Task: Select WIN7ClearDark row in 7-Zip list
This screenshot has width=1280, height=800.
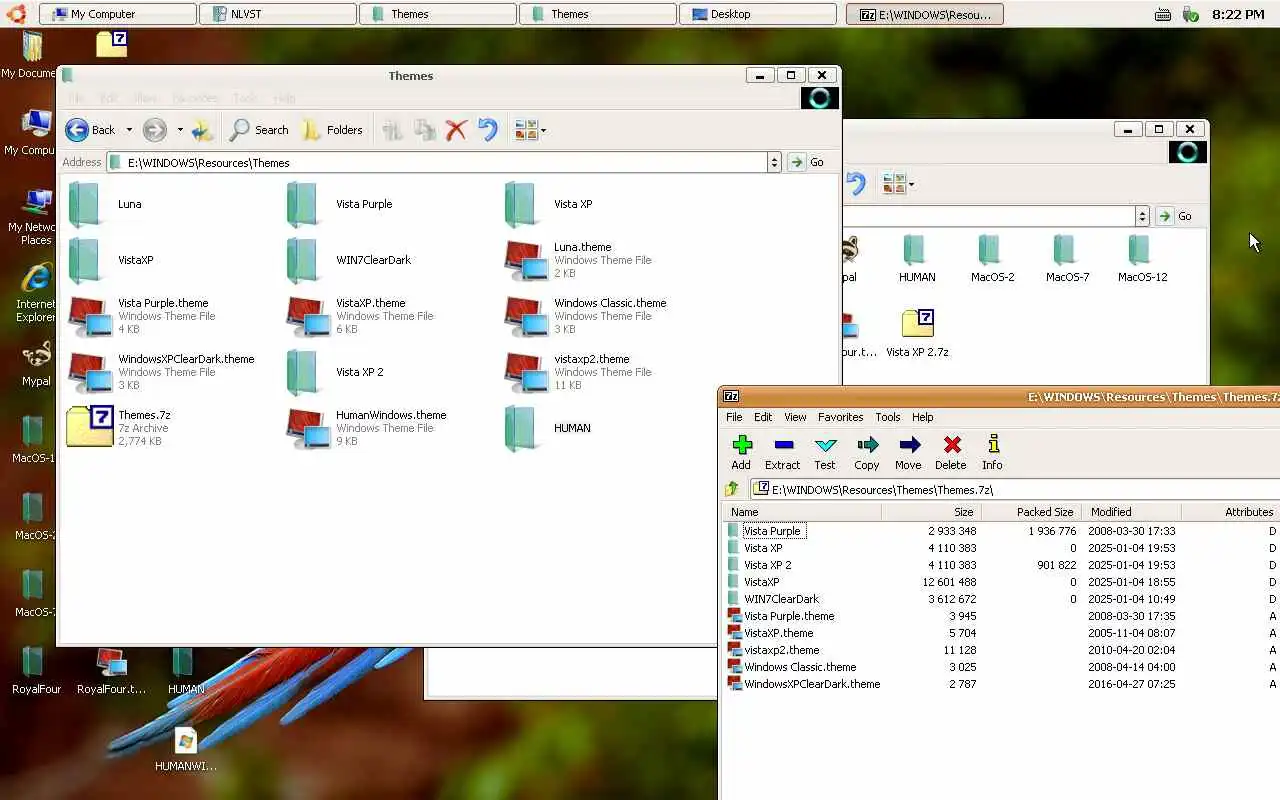Action: (1000, 599)
